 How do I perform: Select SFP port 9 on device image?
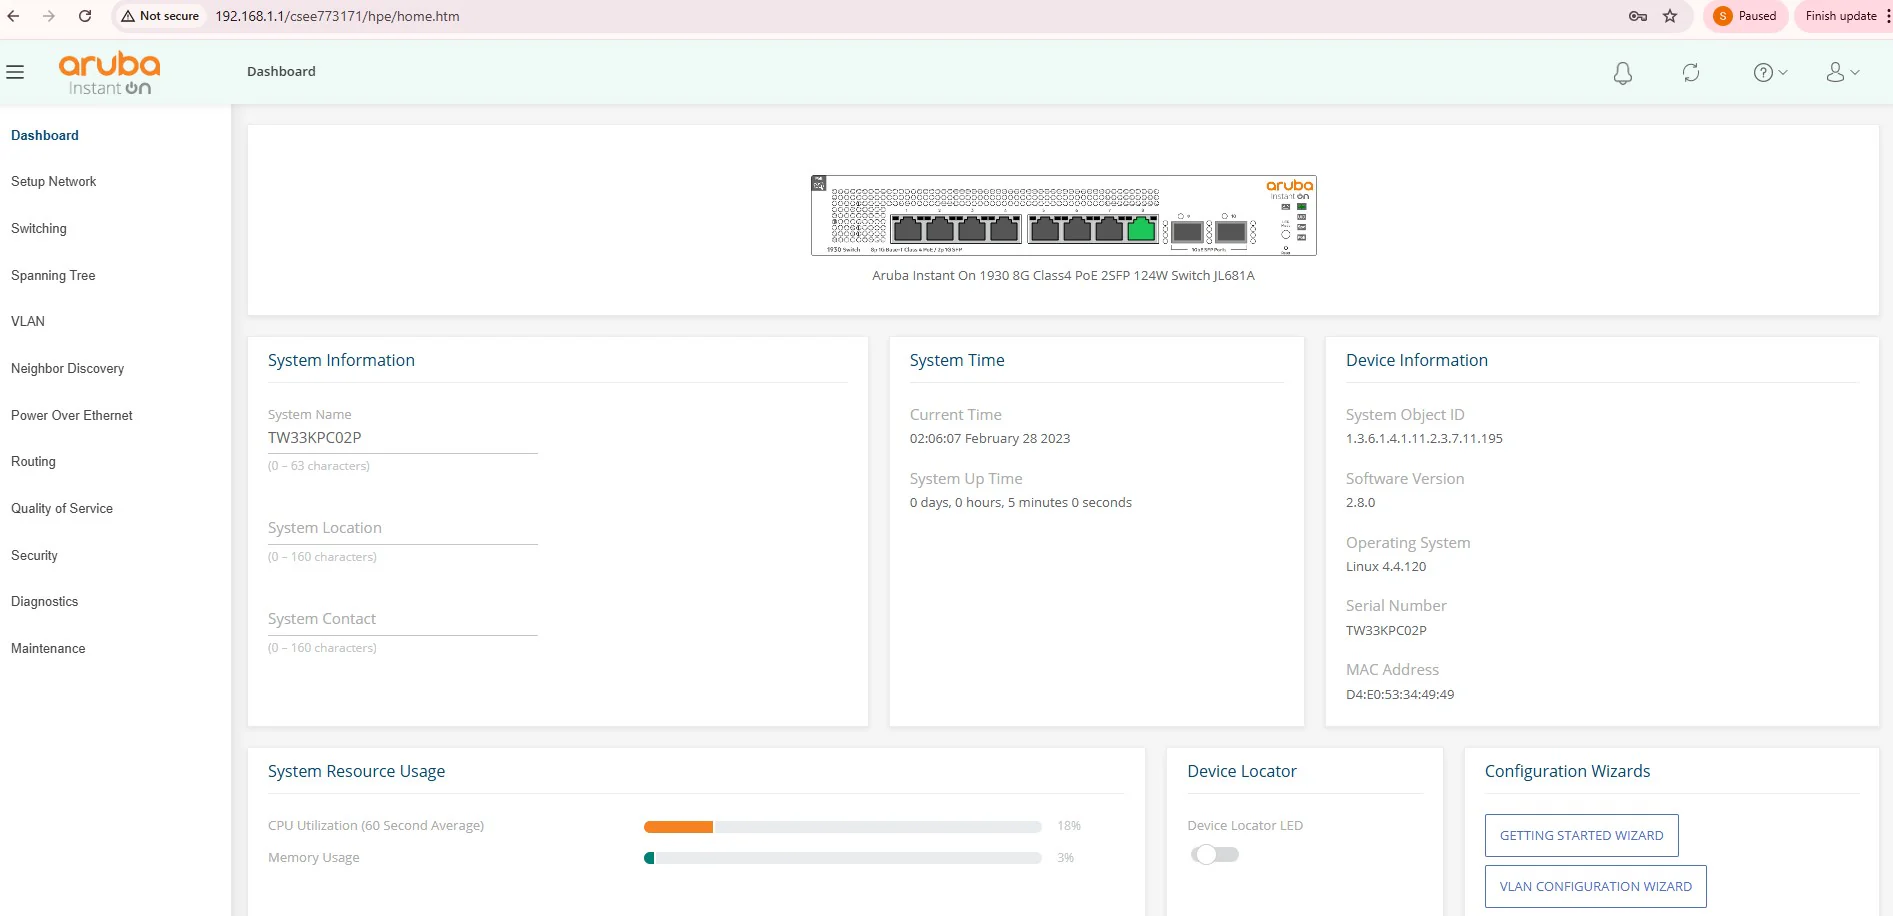pos(1187,232)
